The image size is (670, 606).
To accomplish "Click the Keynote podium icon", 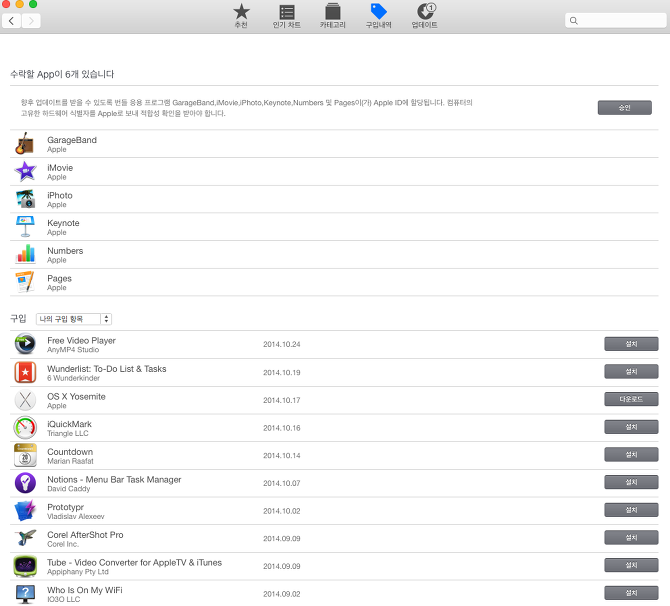I will 25,227.
